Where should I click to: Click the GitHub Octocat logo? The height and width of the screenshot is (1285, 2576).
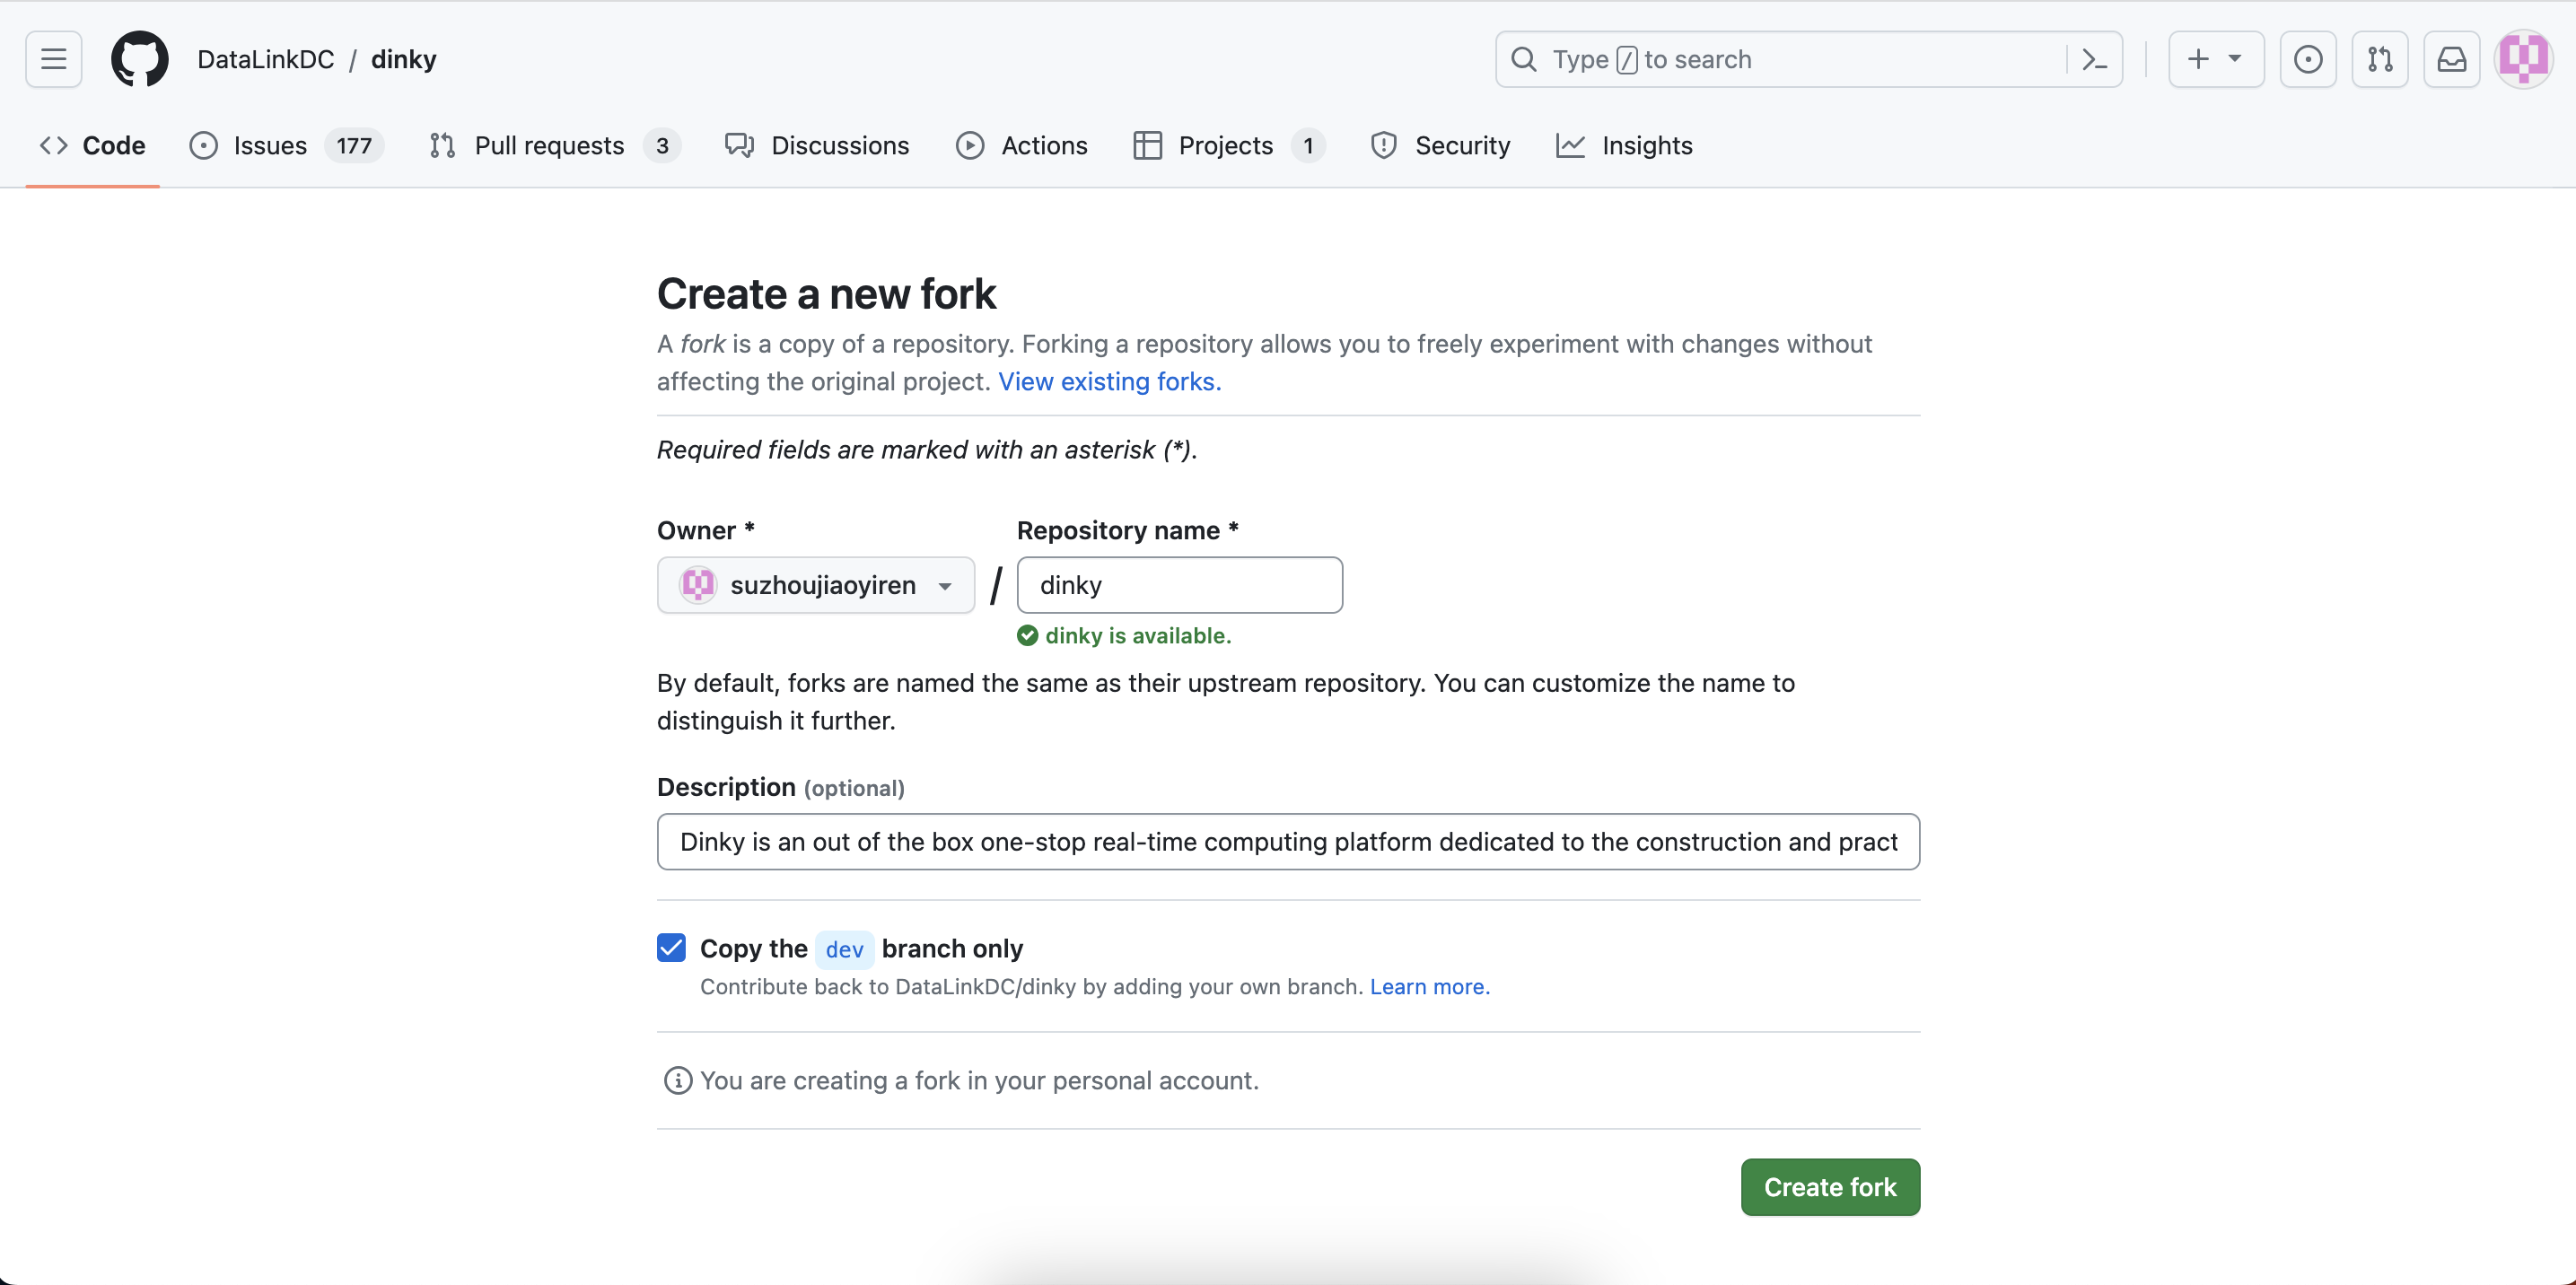[x=140, y=60]
